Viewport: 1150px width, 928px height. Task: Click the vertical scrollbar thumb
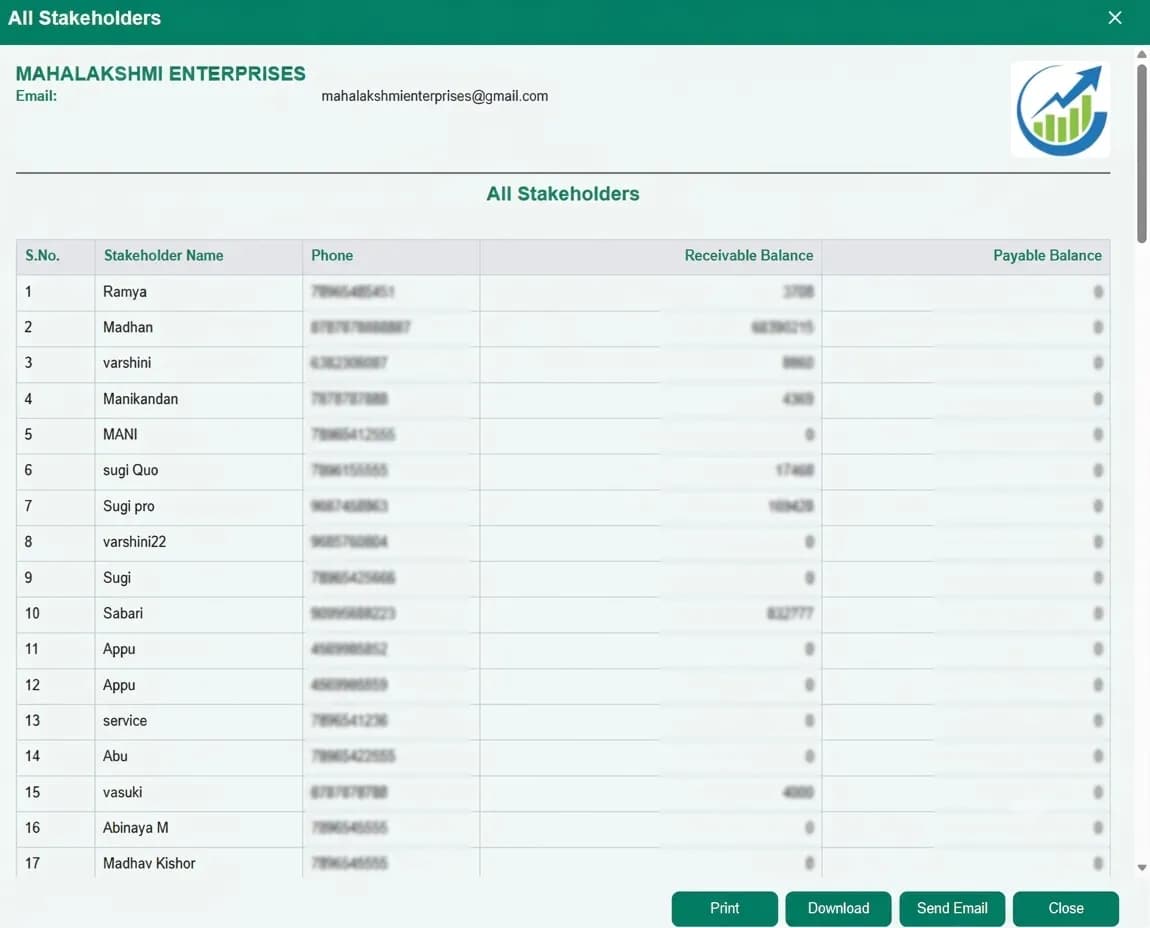(1142, 153)
